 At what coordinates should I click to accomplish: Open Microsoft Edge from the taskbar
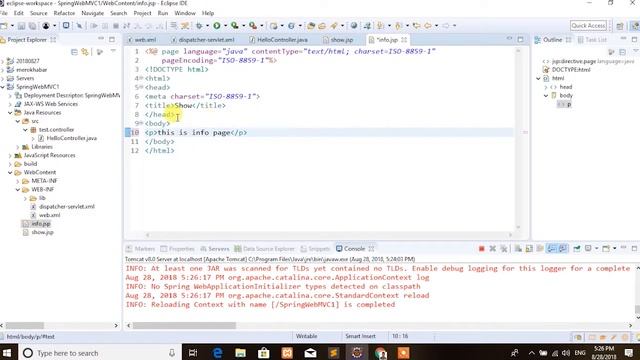click(x=217, y=353)
